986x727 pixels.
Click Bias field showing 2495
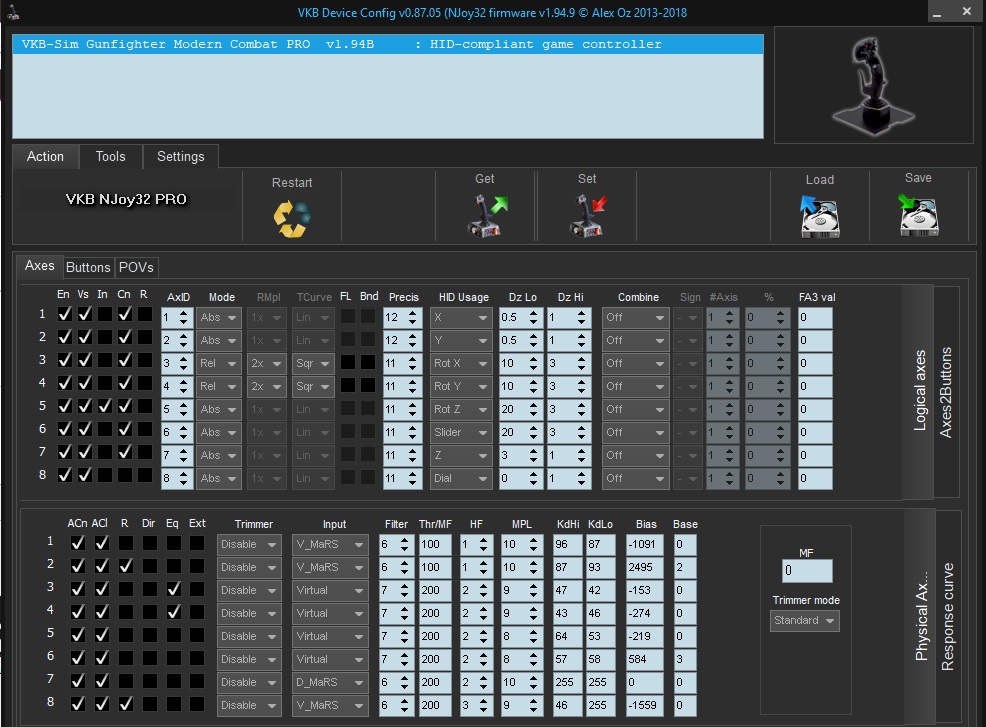(645, 567)
